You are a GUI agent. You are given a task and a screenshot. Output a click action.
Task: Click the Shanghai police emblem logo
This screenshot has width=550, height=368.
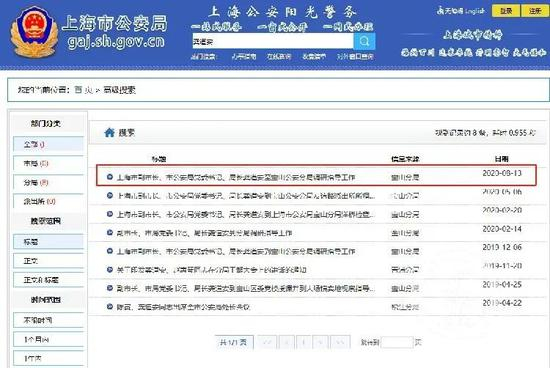34,32
